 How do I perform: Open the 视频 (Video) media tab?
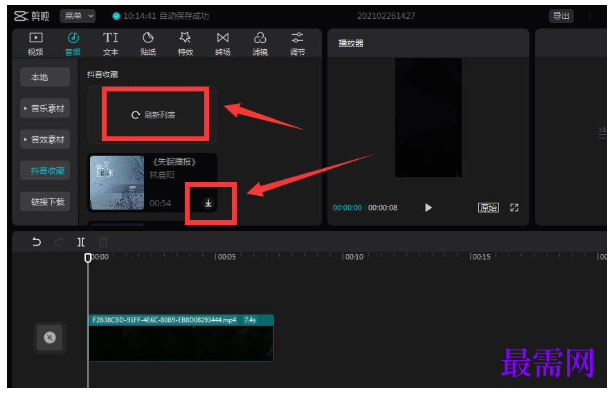point(36,44)
